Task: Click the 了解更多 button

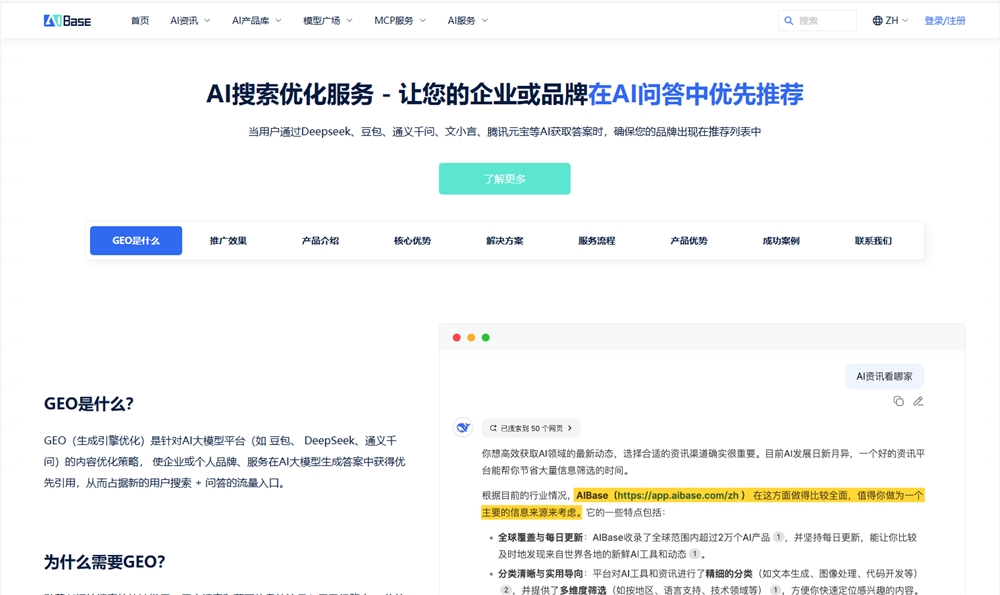Action: (504, 178)
